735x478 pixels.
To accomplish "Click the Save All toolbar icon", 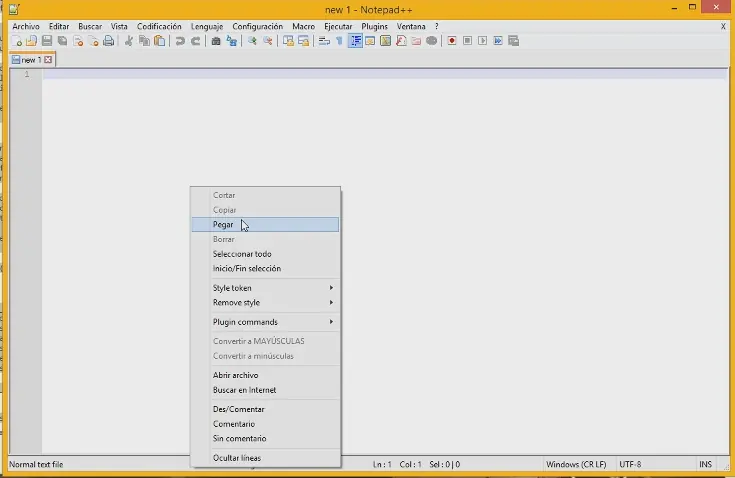I will 62,41.
